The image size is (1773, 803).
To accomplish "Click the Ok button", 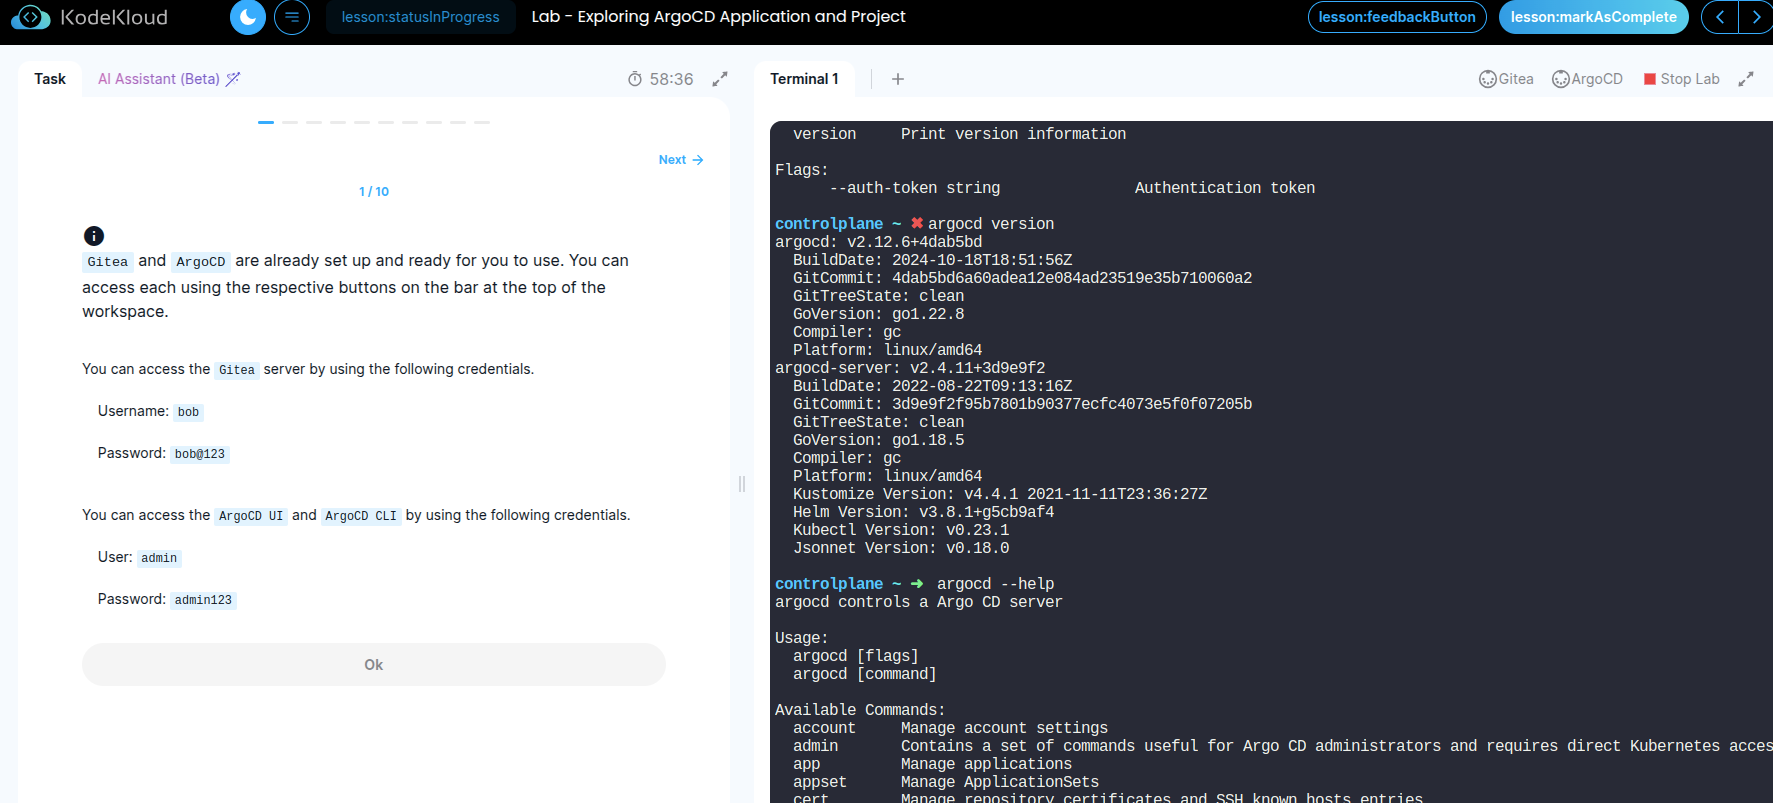I will point(374,665).
